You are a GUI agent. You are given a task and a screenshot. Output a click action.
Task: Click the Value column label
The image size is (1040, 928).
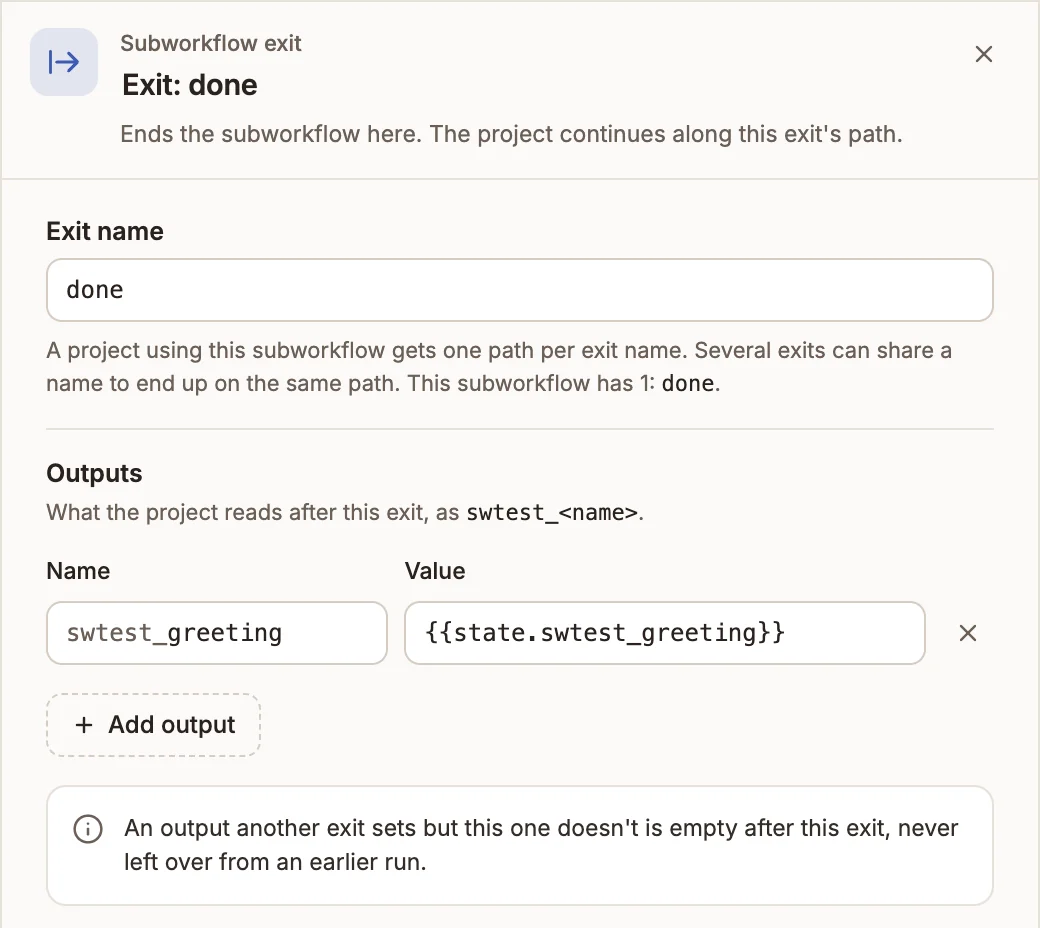pos(435,571)
